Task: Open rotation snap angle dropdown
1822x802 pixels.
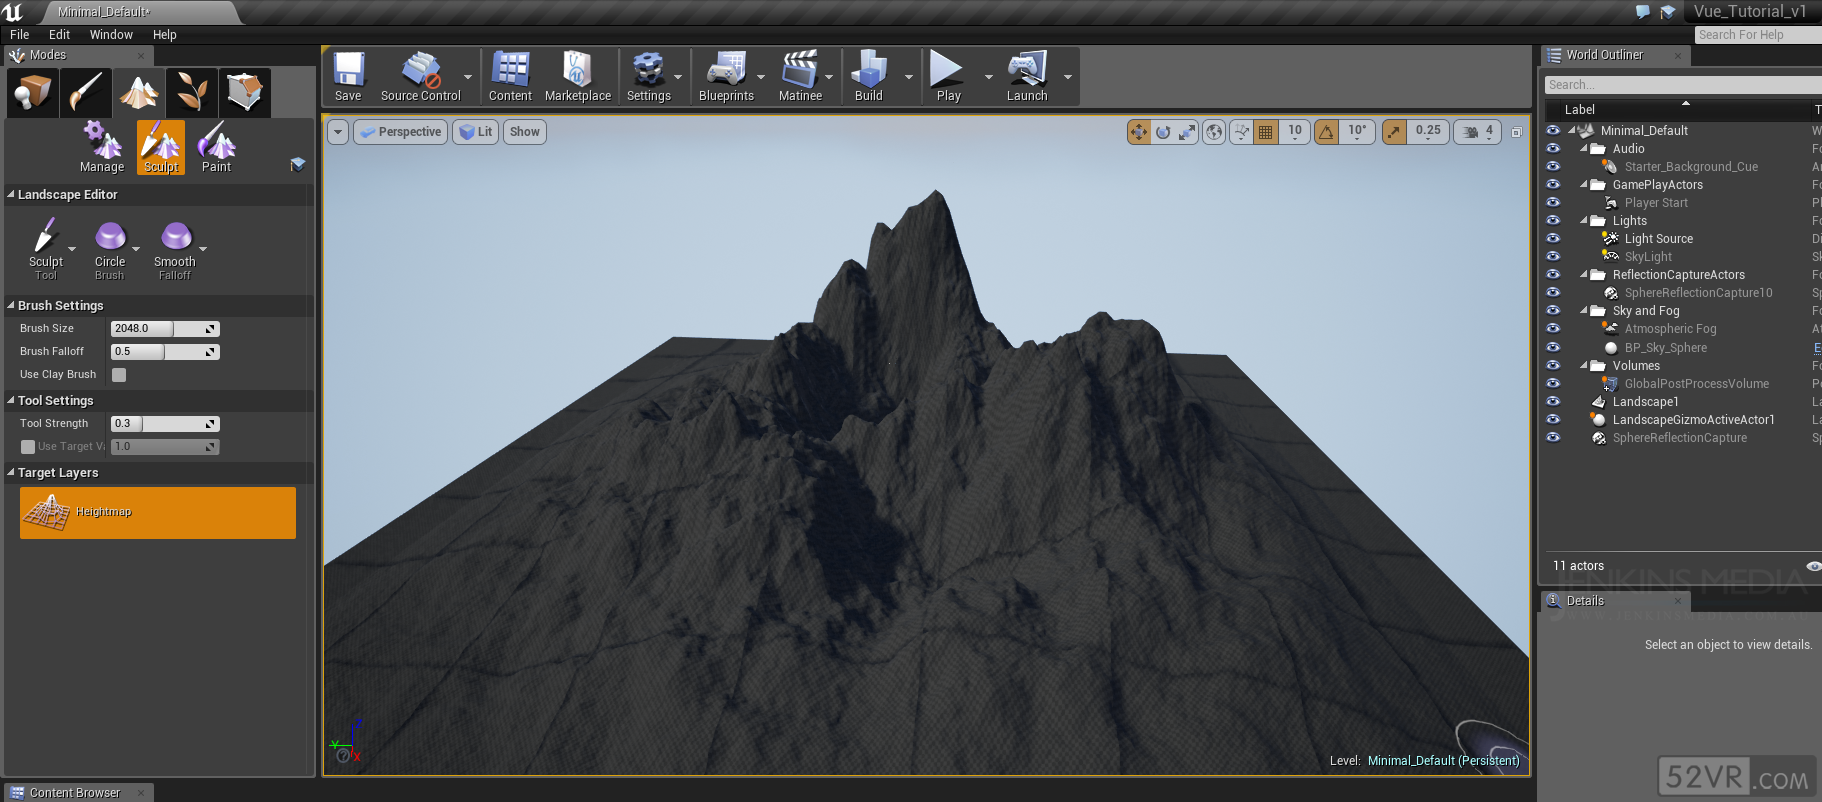Action: pos(1357,132)
